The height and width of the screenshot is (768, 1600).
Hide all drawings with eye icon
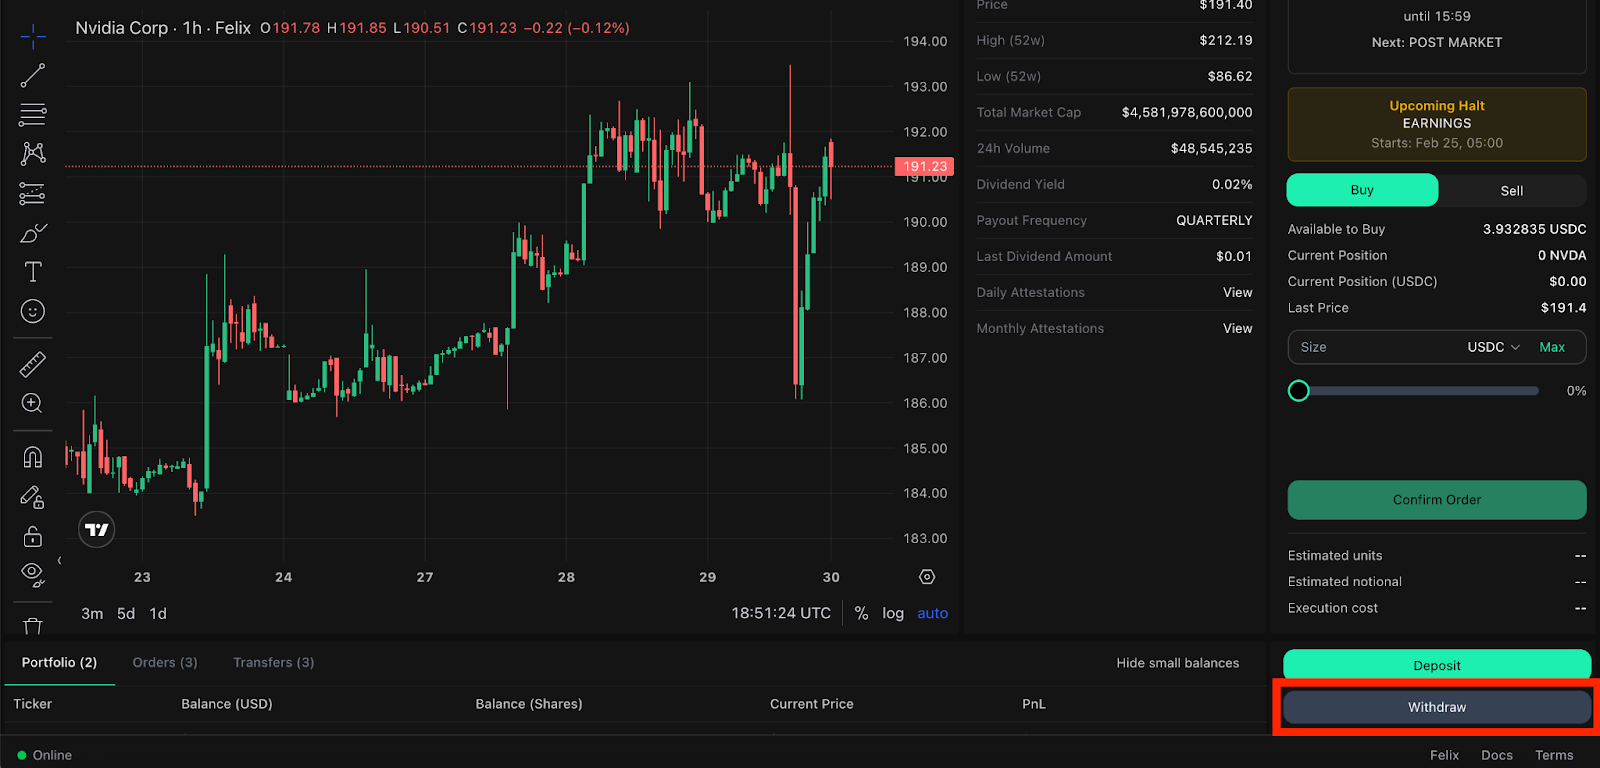[33, 574]
